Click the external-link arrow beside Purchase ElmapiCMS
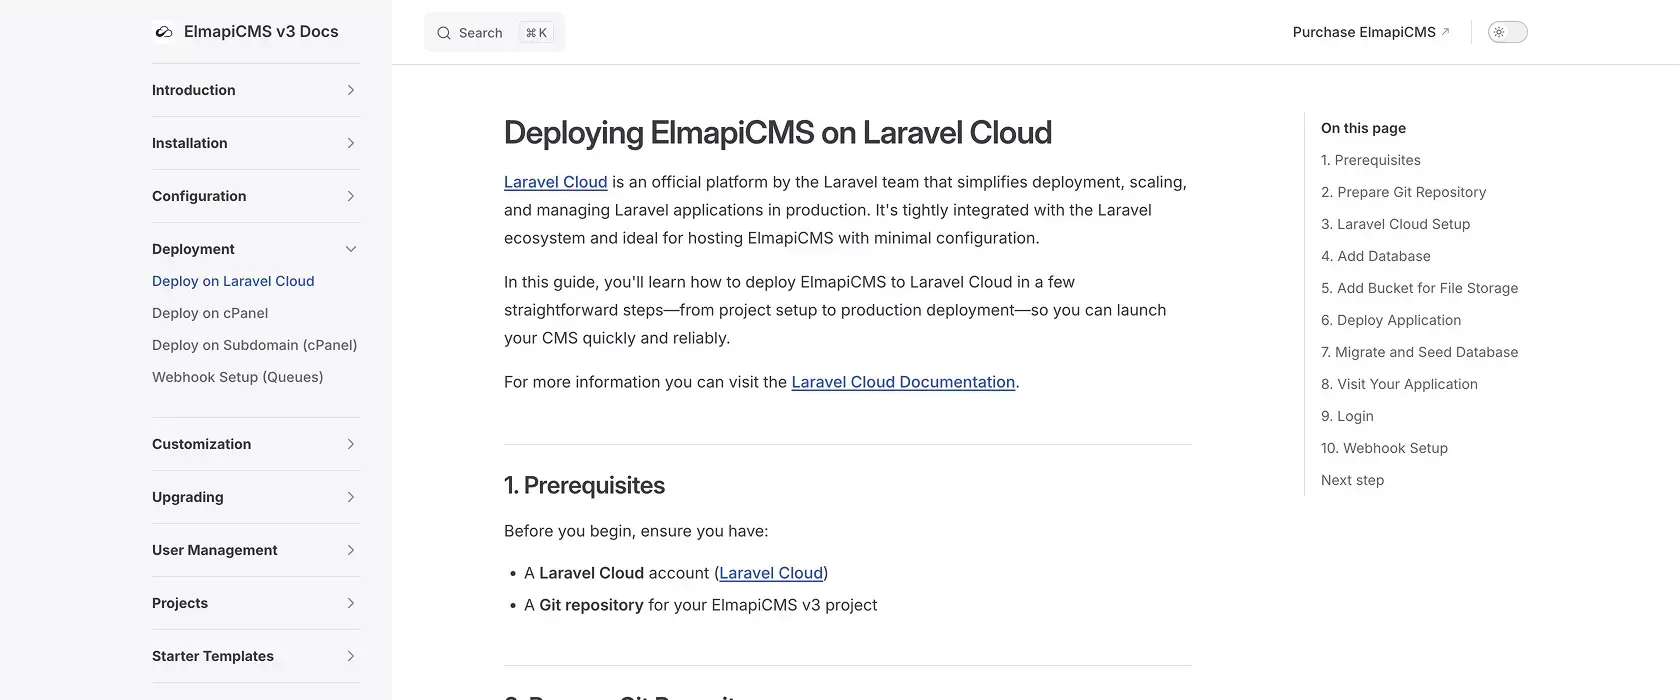The height and width of the screenshot is (700, 1680). pos(1446,32)
